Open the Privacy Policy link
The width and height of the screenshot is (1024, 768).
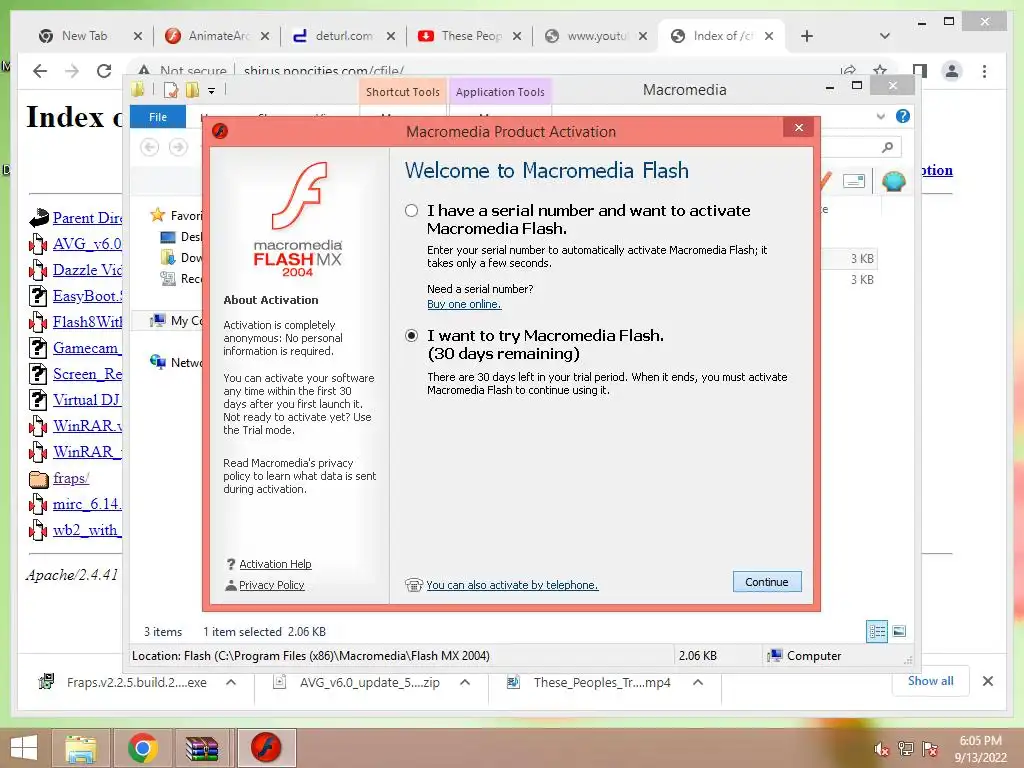(x=272, y=585)
